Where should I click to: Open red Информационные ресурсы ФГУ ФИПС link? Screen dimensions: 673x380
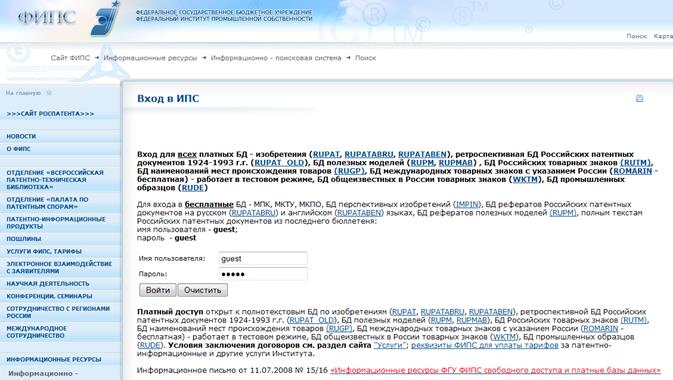tap(495, 370)
